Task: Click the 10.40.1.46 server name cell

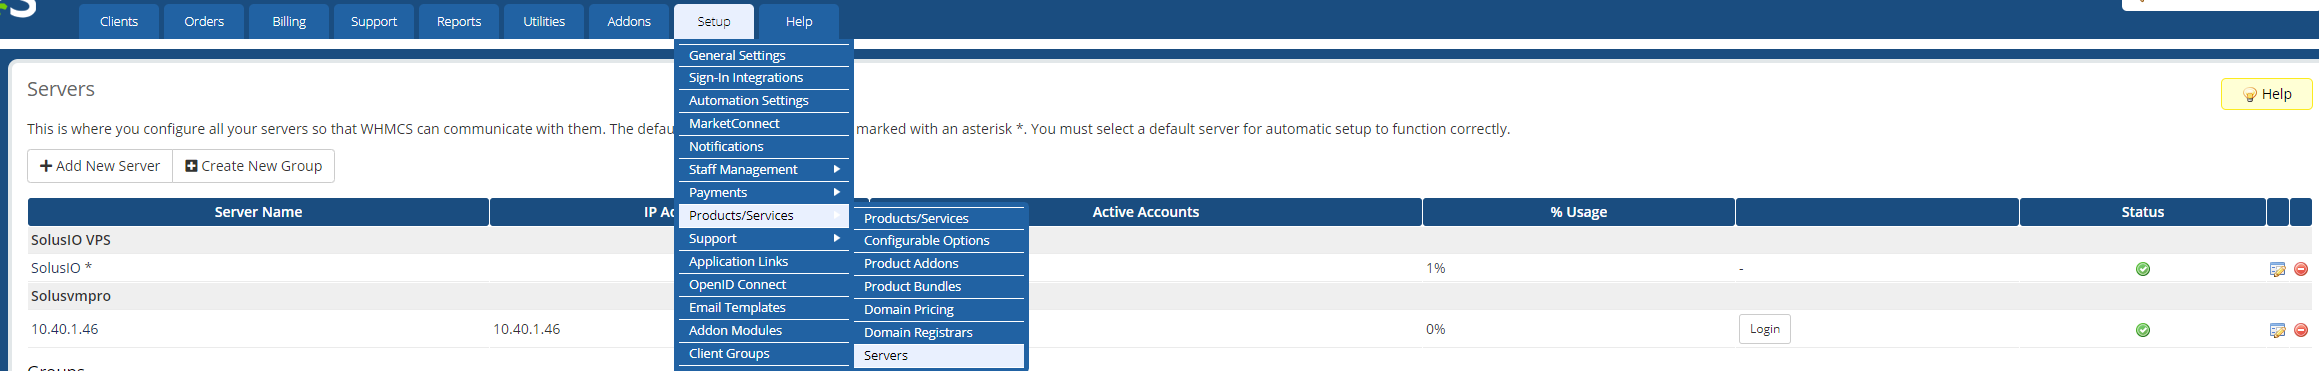Action: [x=64, y=329]
